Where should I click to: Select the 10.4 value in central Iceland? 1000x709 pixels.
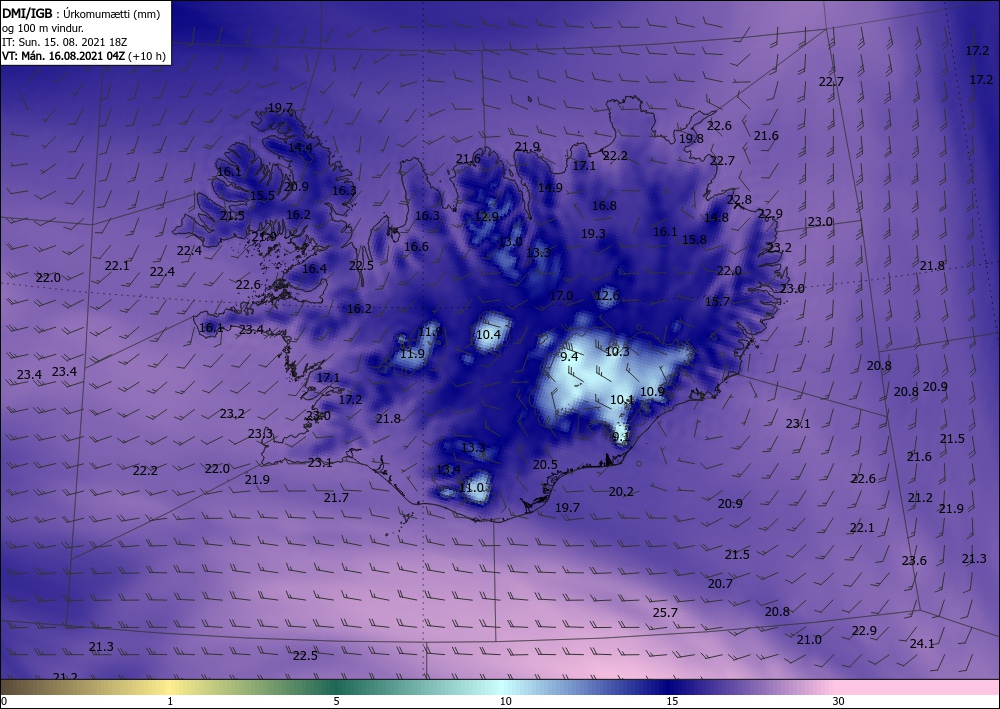[x=489, y=335]
